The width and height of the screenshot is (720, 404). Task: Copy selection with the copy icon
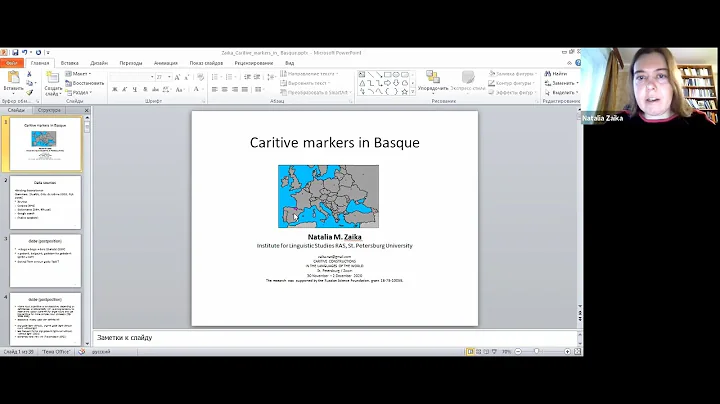29,83
